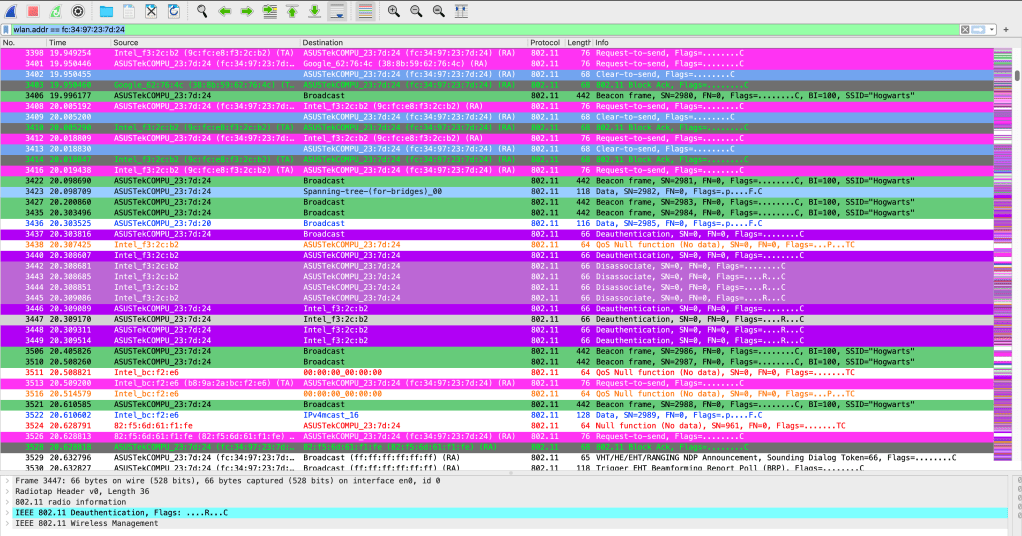The image size is (1022, 536).
Task: Open capture options gear icon
Action: [79, 11]
